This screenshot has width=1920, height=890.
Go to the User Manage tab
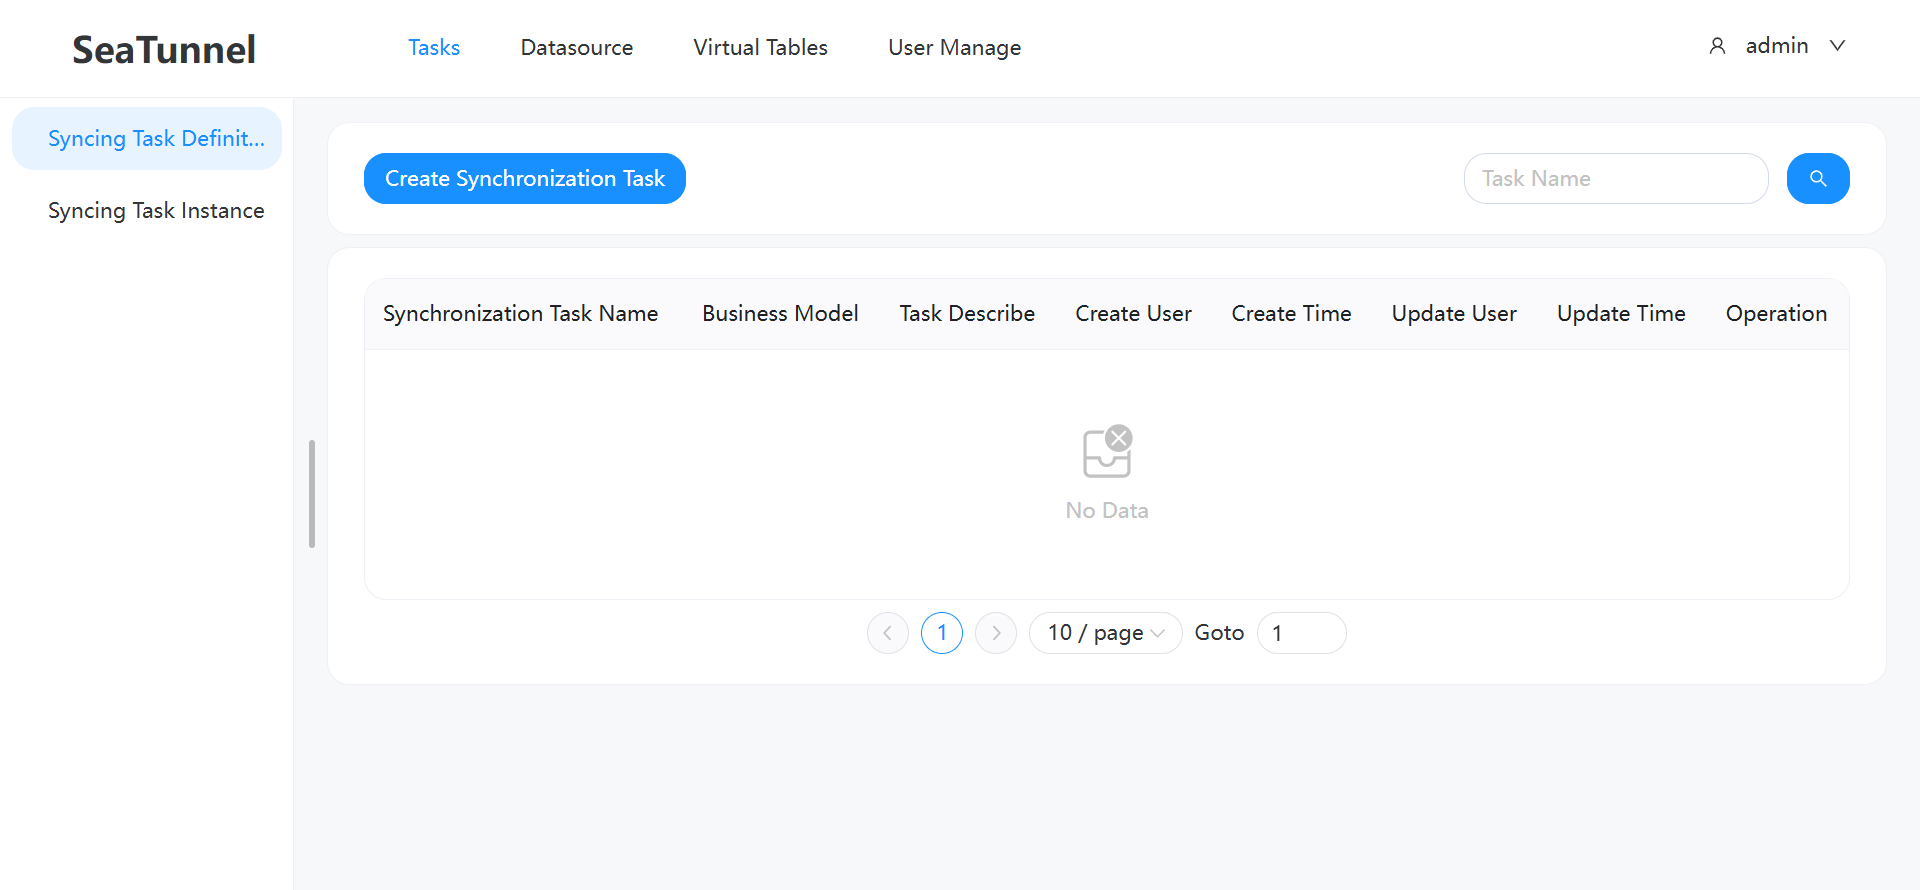(954, 48)
